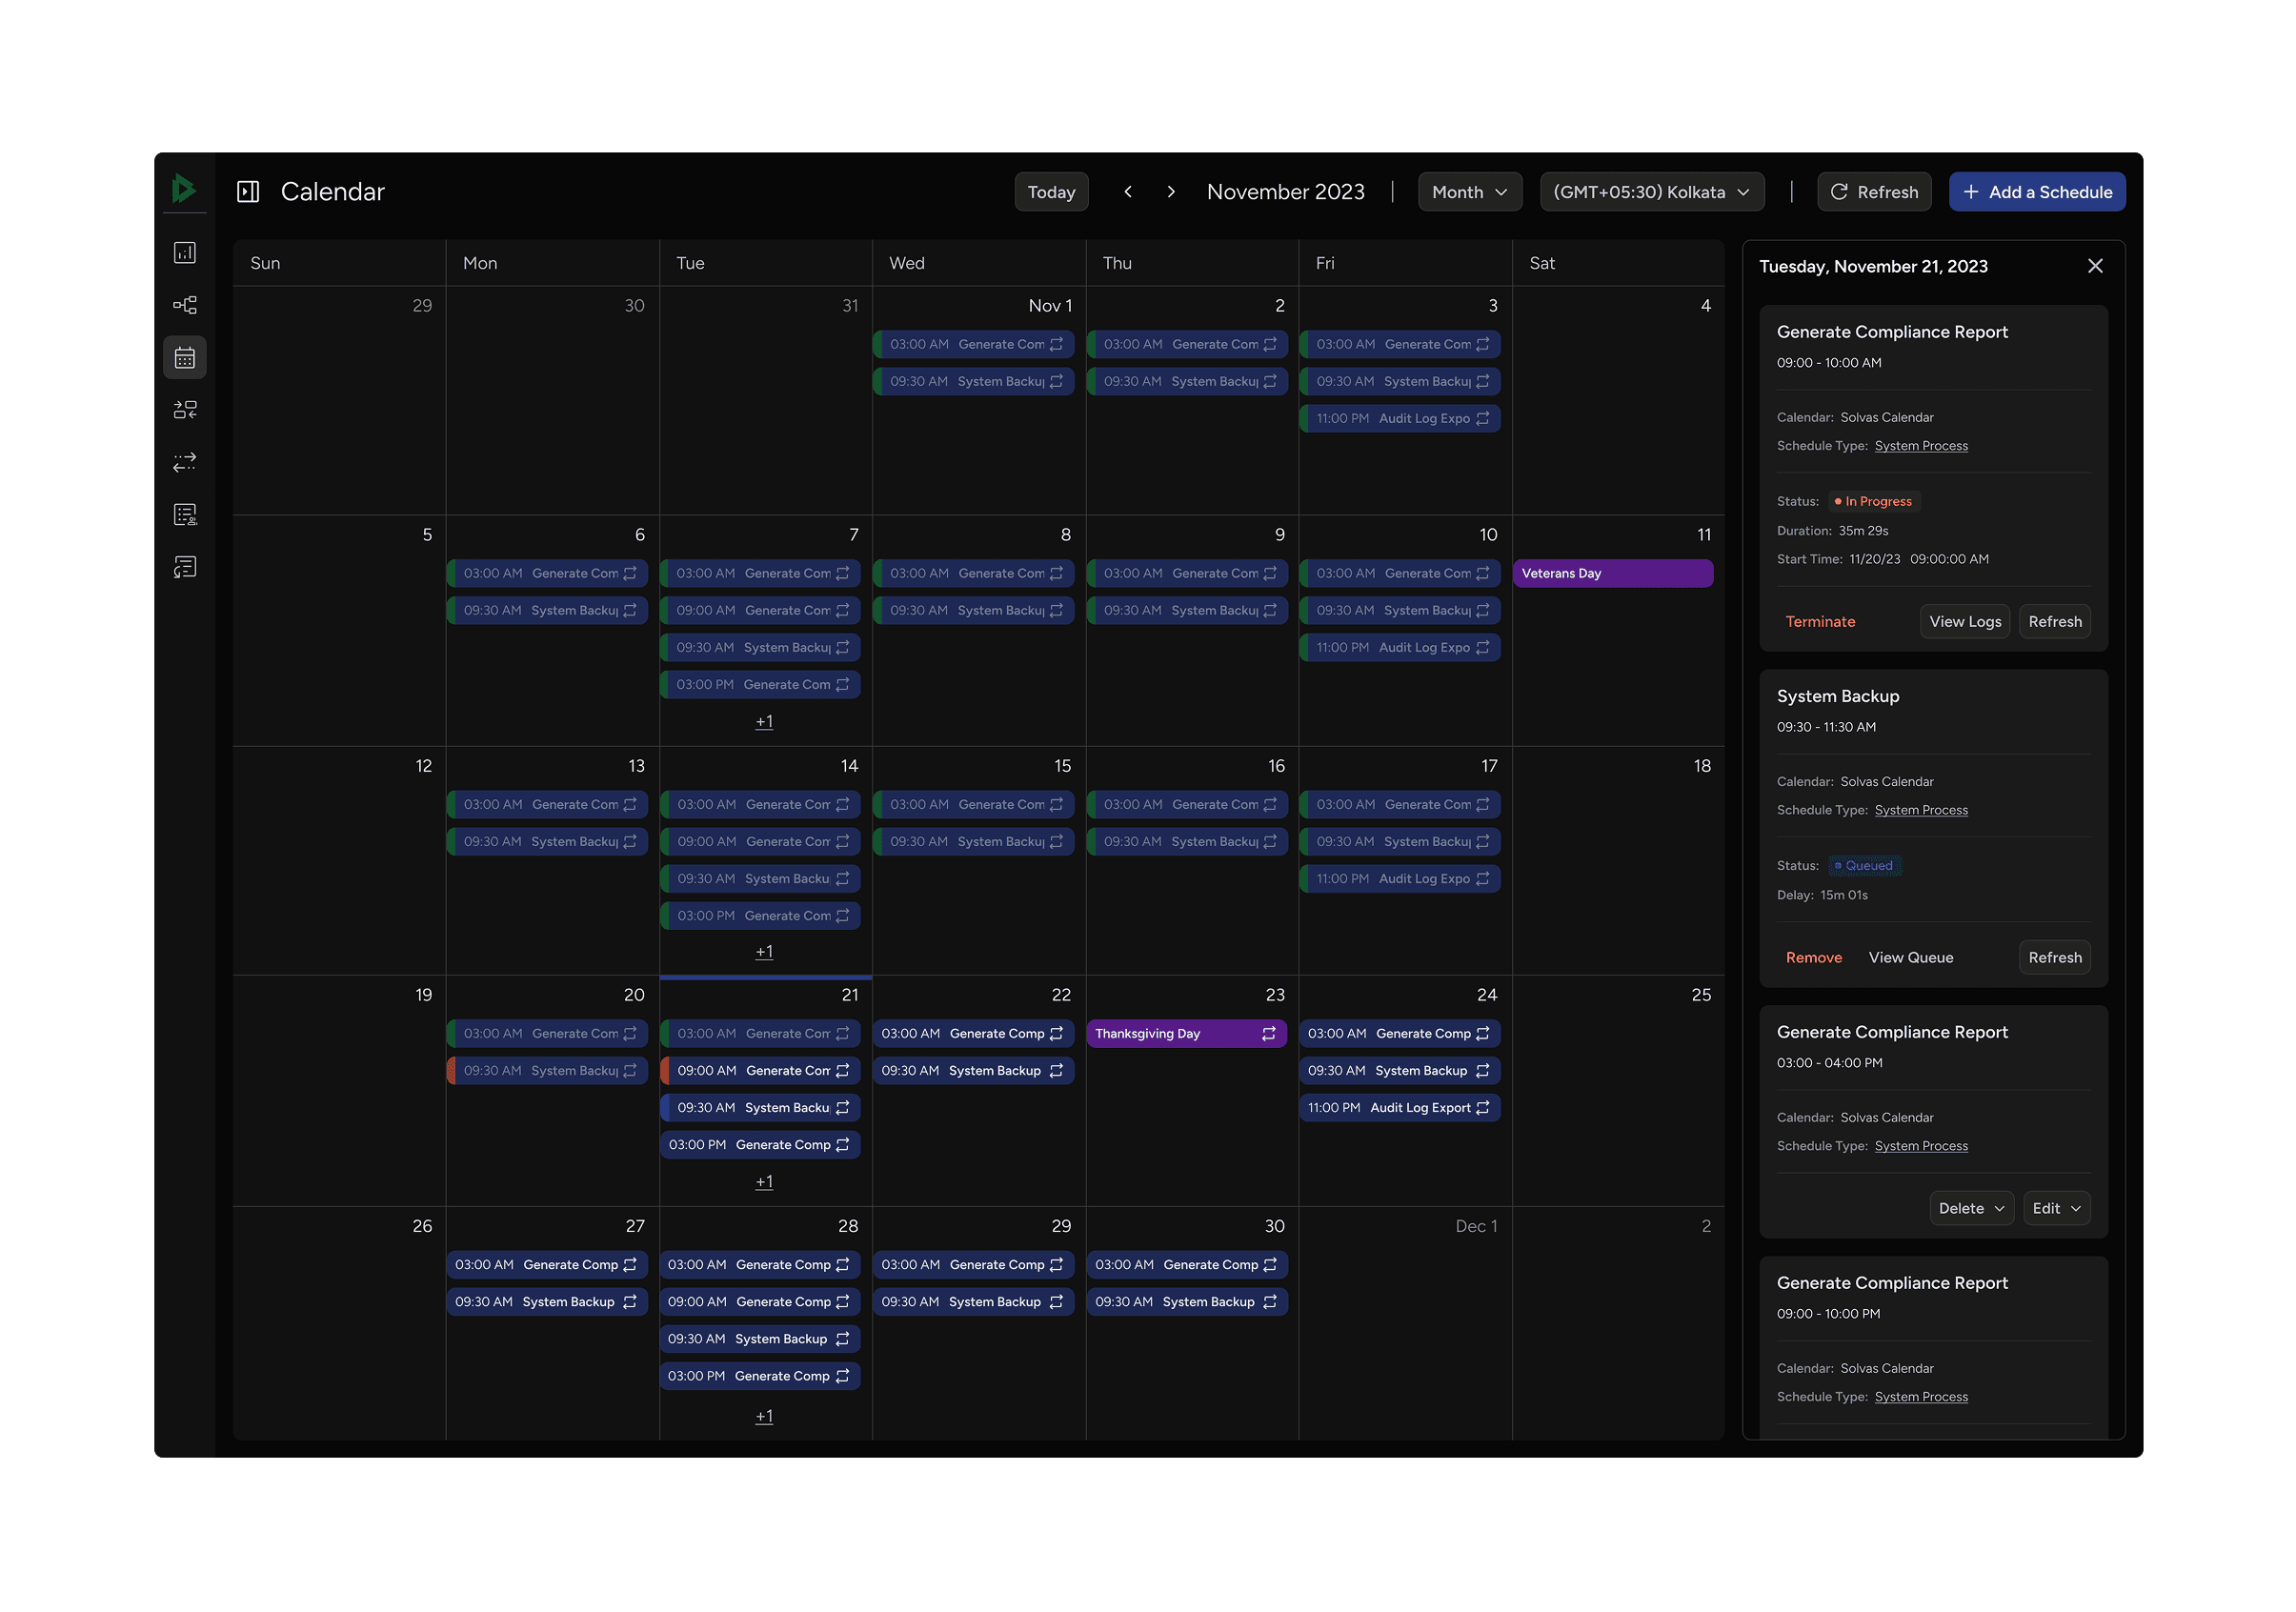This screenshot has height=1612, width=2296.
Task: Select the analytics sidebar icon
Action: (x=185, y=253)
